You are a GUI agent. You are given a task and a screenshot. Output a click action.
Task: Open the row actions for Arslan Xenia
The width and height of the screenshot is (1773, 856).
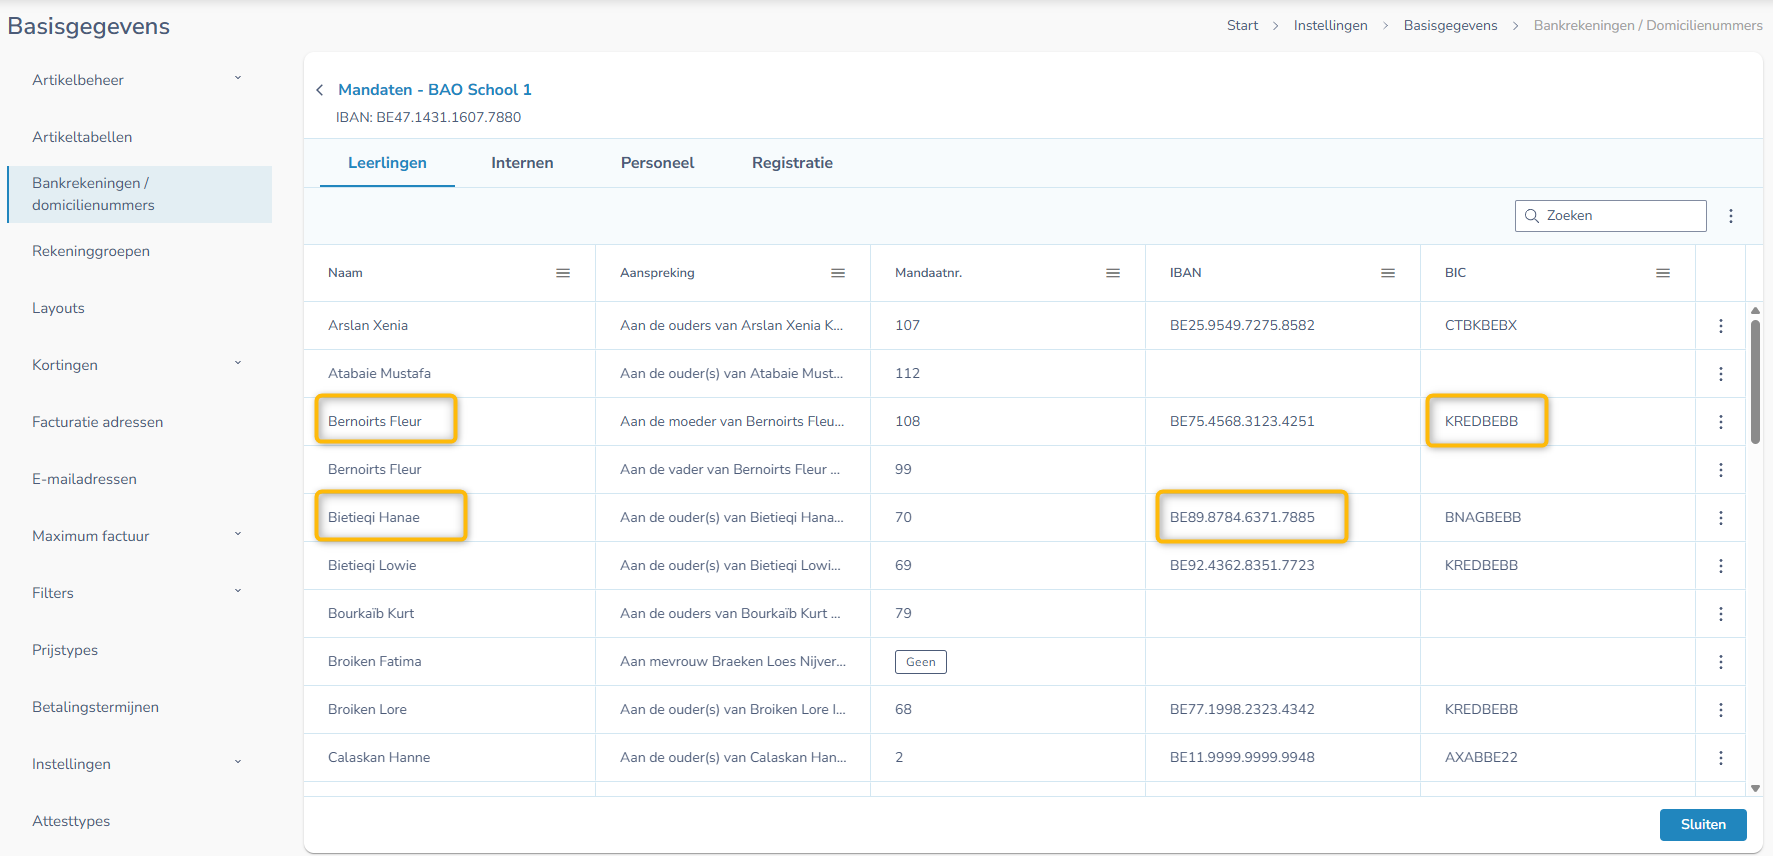(1721, 326)
